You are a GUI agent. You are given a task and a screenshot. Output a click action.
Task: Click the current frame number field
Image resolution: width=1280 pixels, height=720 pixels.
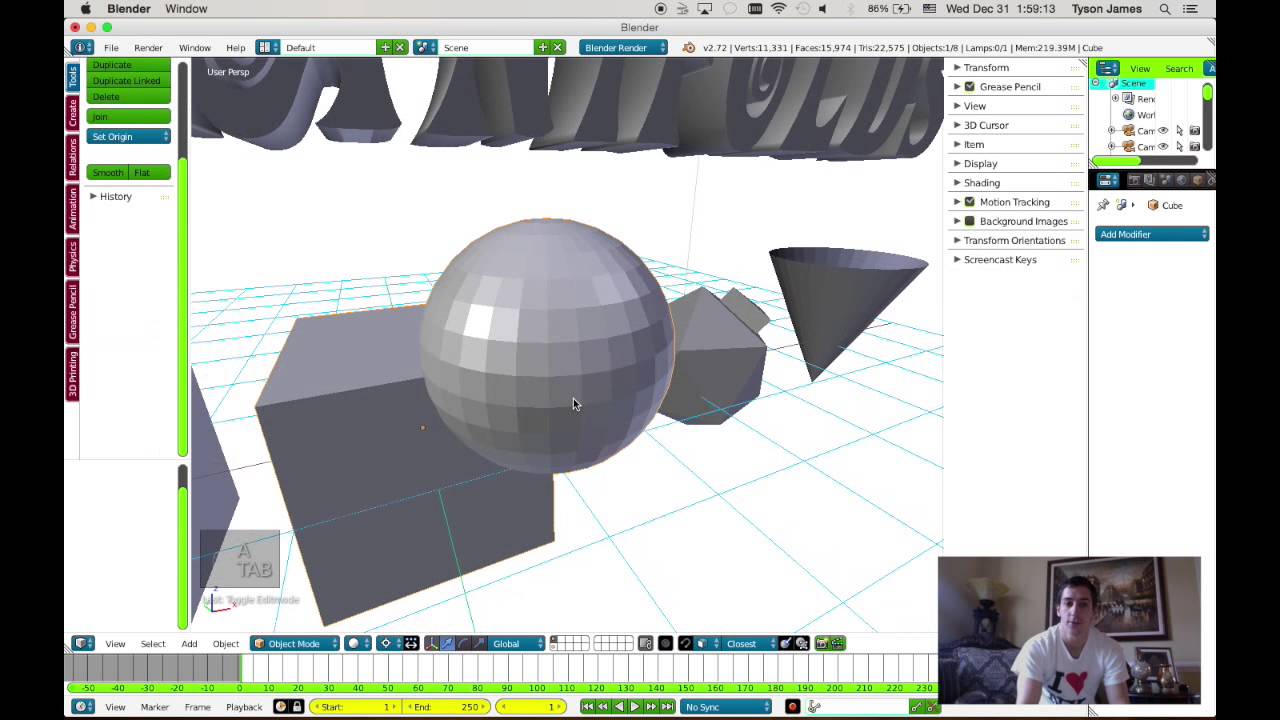tap(530, 707)
